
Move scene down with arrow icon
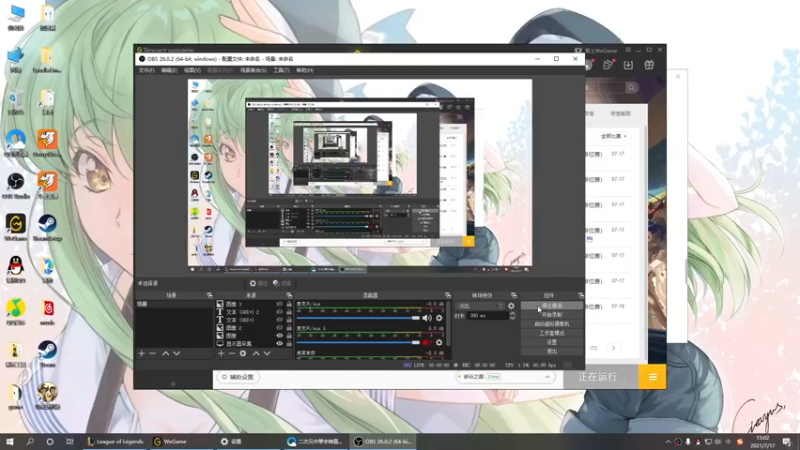177,353
